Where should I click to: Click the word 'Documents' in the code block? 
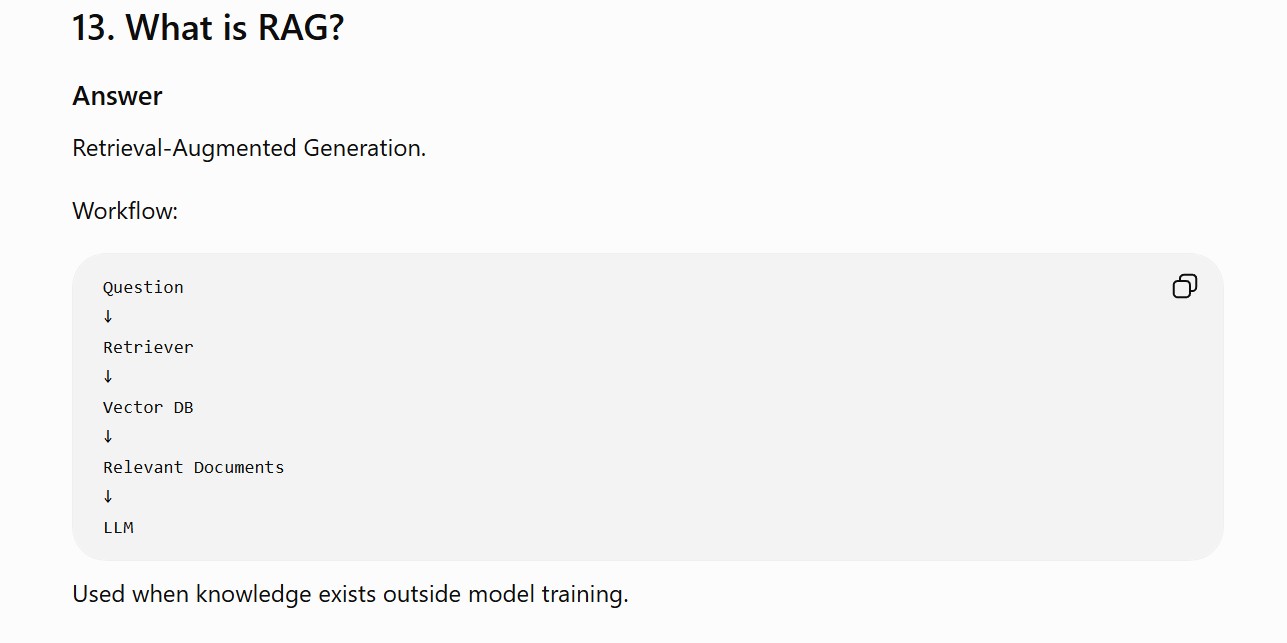tap(239, 467)
